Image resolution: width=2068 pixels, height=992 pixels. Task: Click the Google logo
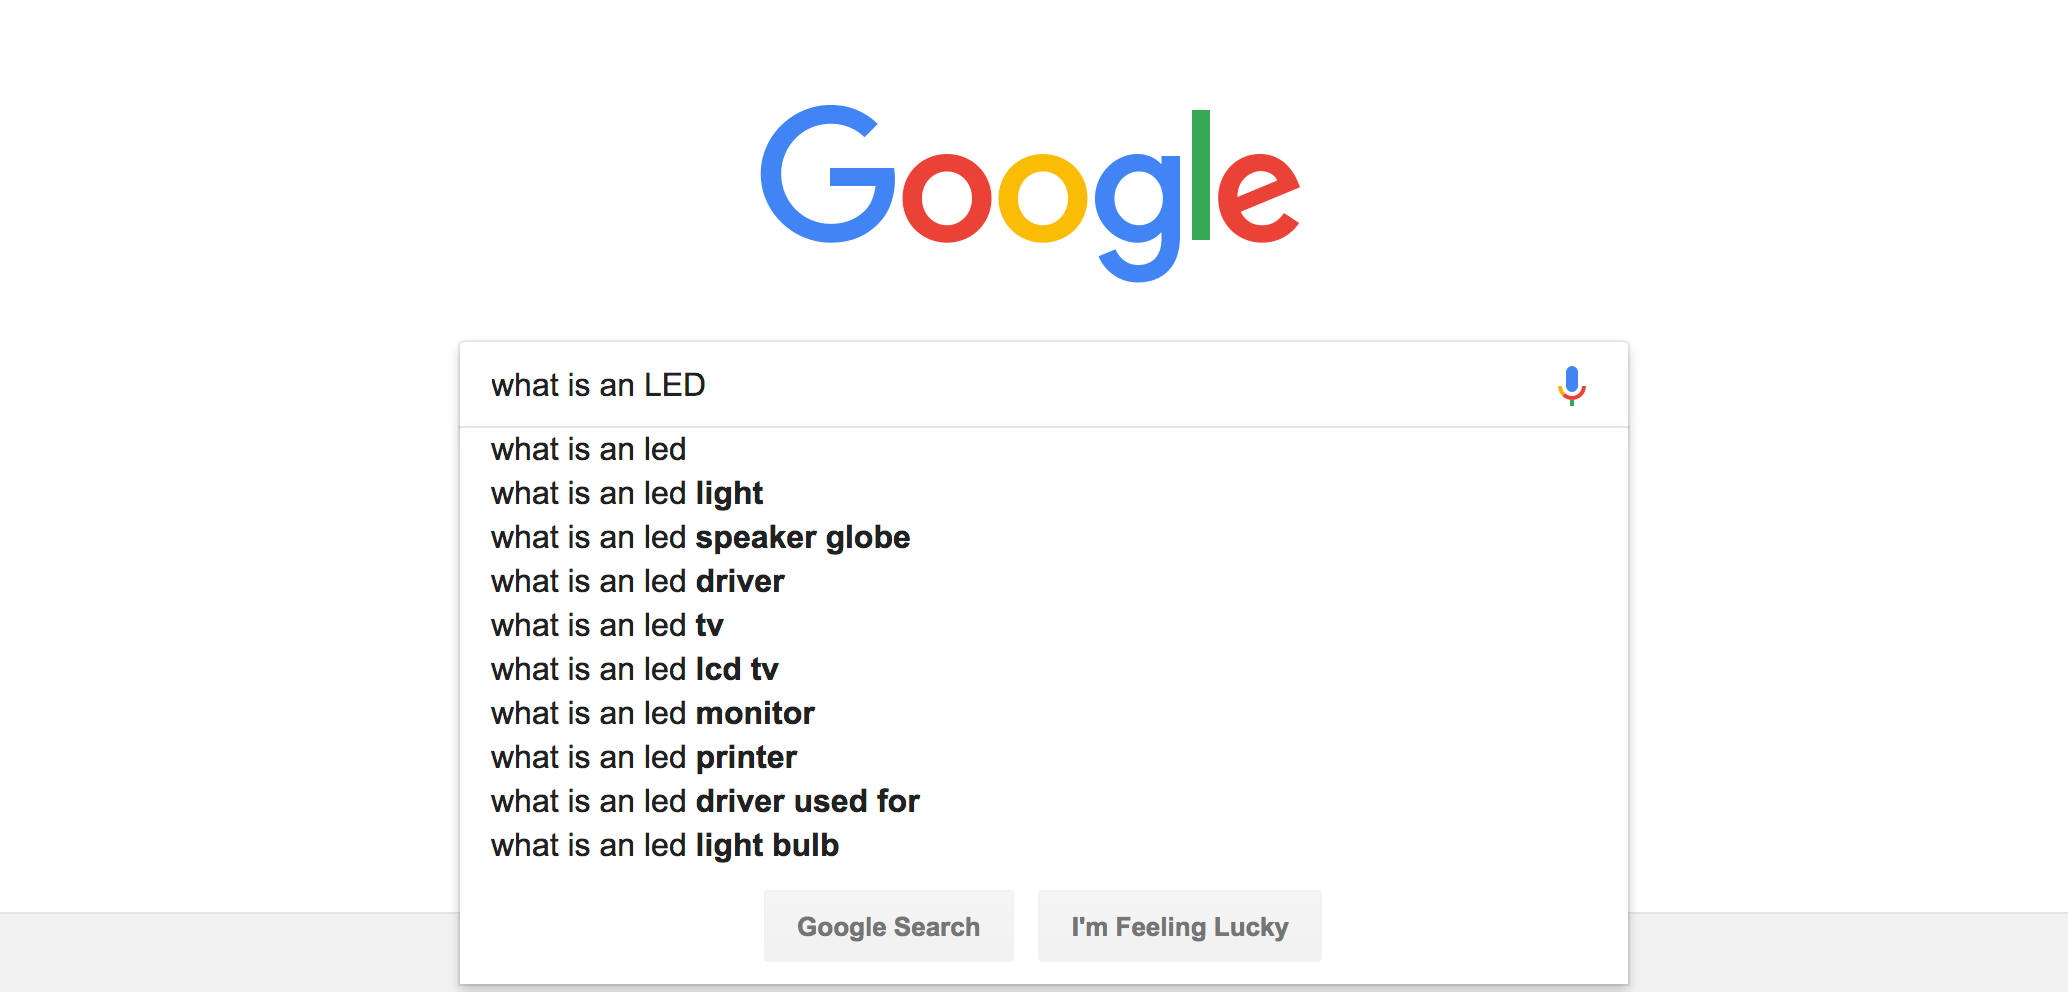pos(1030,193)
